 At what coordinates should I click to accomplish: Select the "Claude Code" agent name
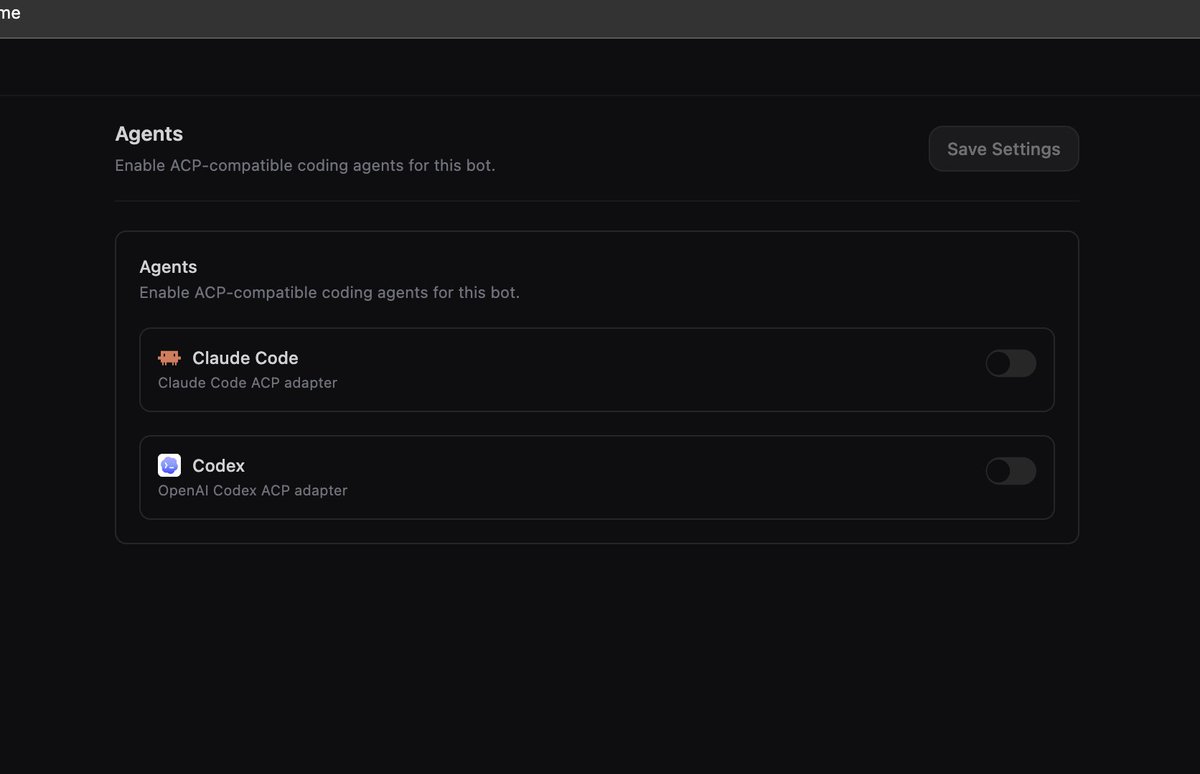245,358
